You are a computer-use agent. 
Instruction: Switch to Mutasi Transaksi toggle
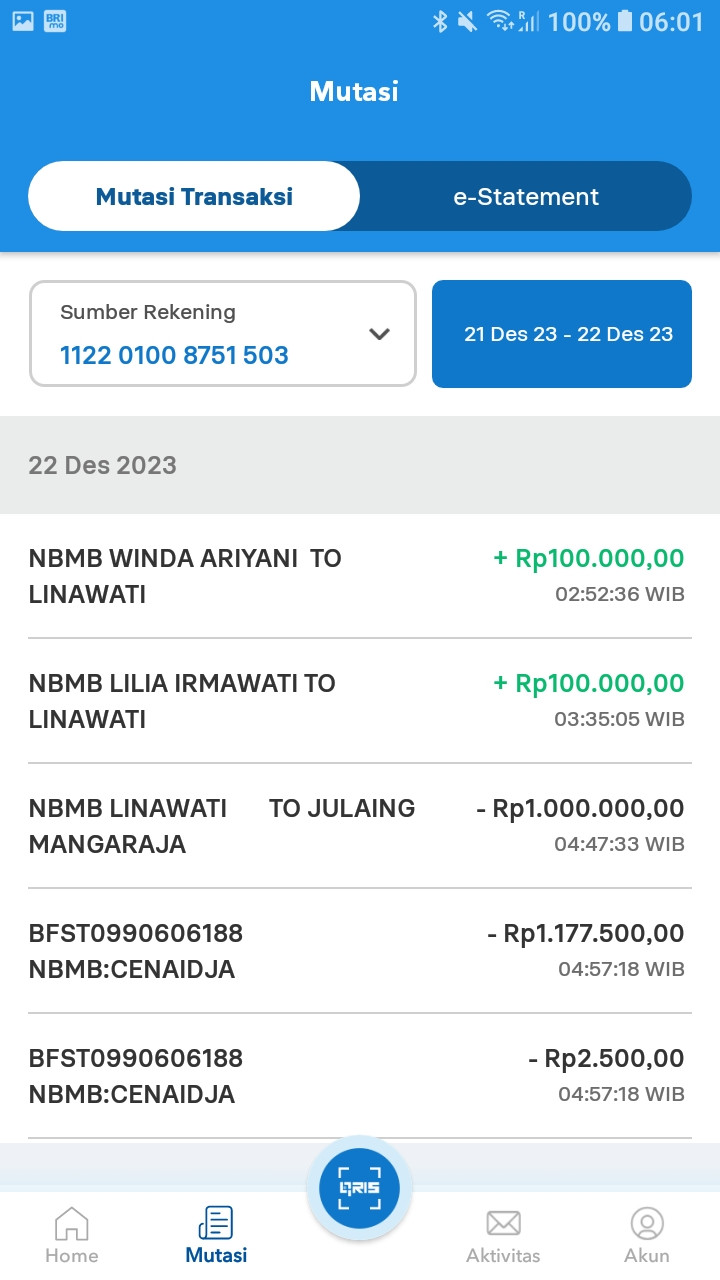tap(194, 196)
